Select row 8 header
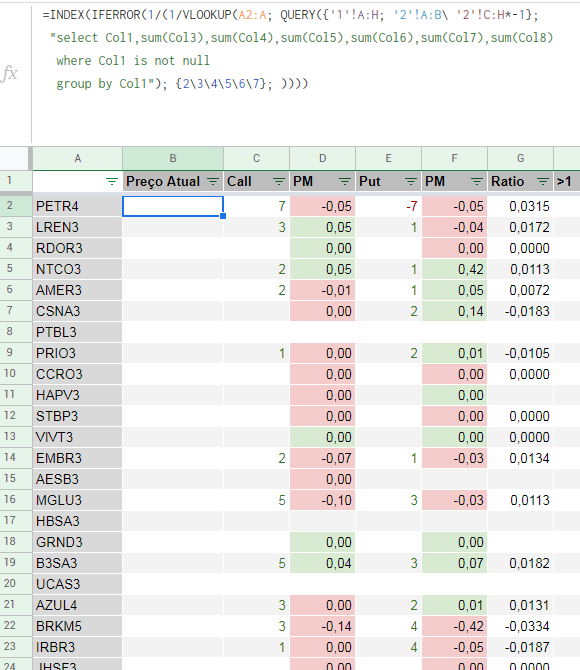This screenshot has height=670, width=580. [x=16, y=332]
